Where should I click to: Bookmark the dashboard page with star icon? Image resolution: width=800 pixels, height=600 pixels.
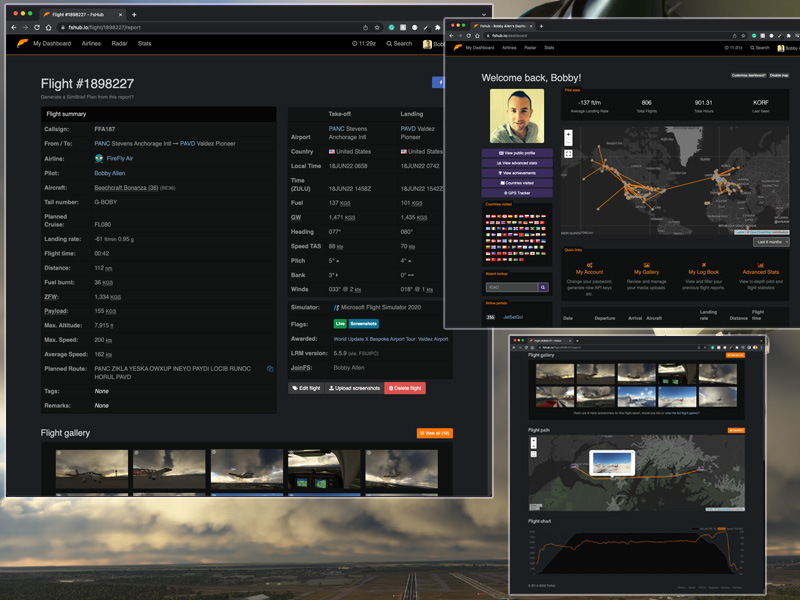(743, 36)
